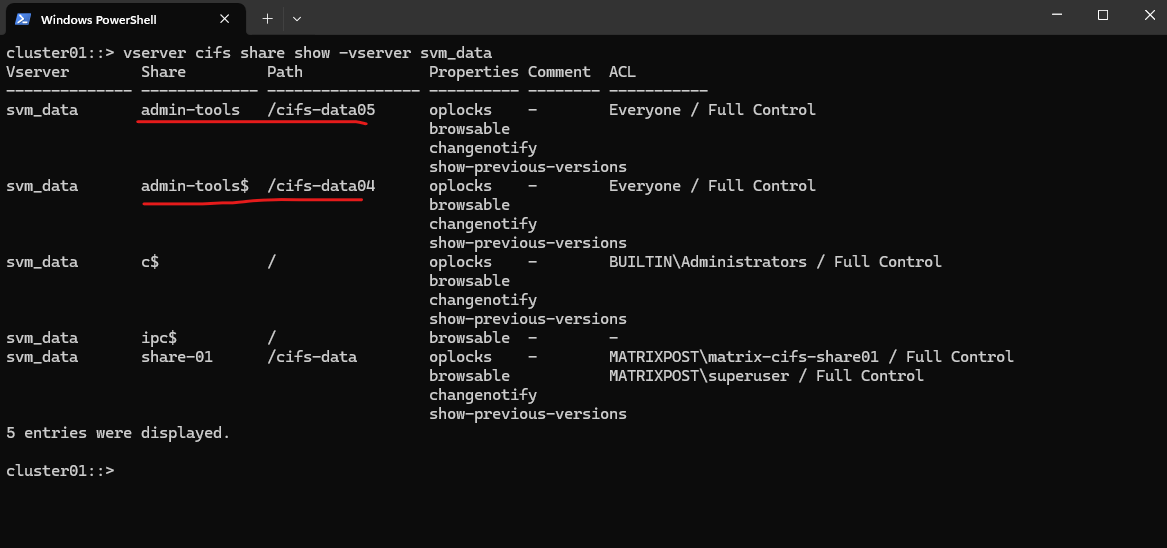Maximize the terminal window
This screenshot has height=548, width=1167.
(x=1103, y=15)
